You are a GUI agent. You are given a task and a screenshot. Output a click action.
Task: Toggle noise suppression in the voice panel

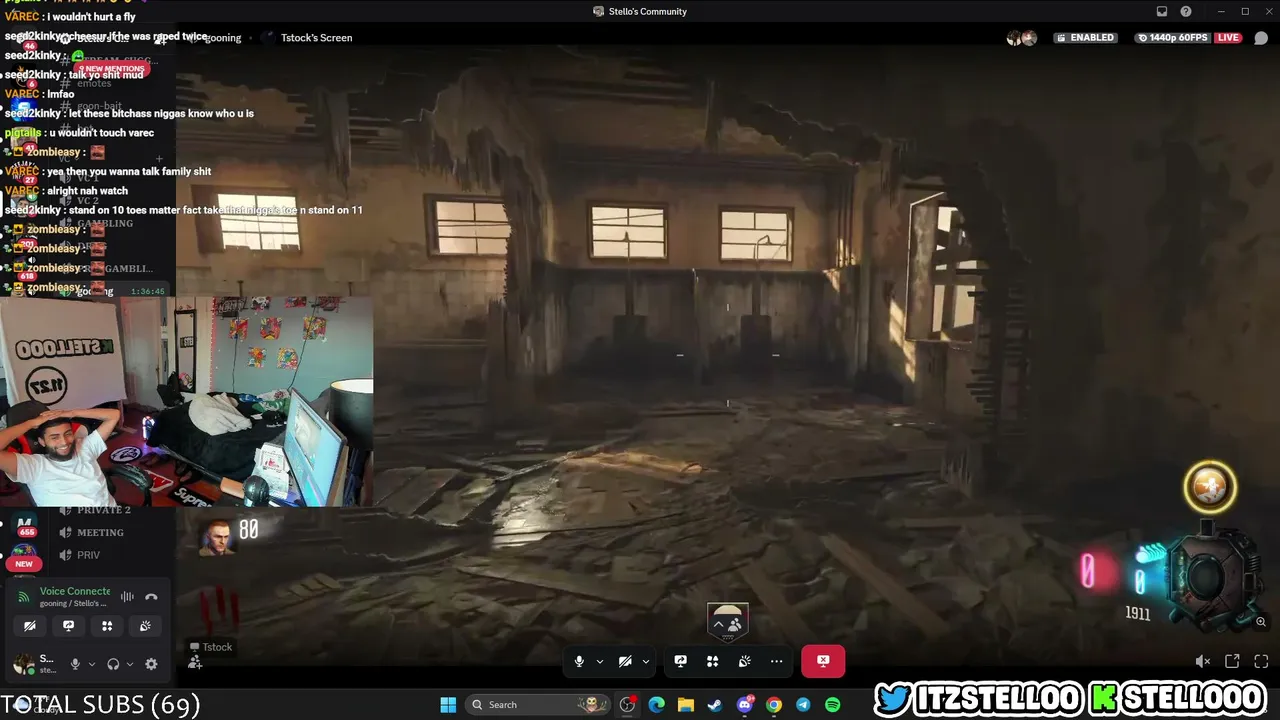[127, 597]
